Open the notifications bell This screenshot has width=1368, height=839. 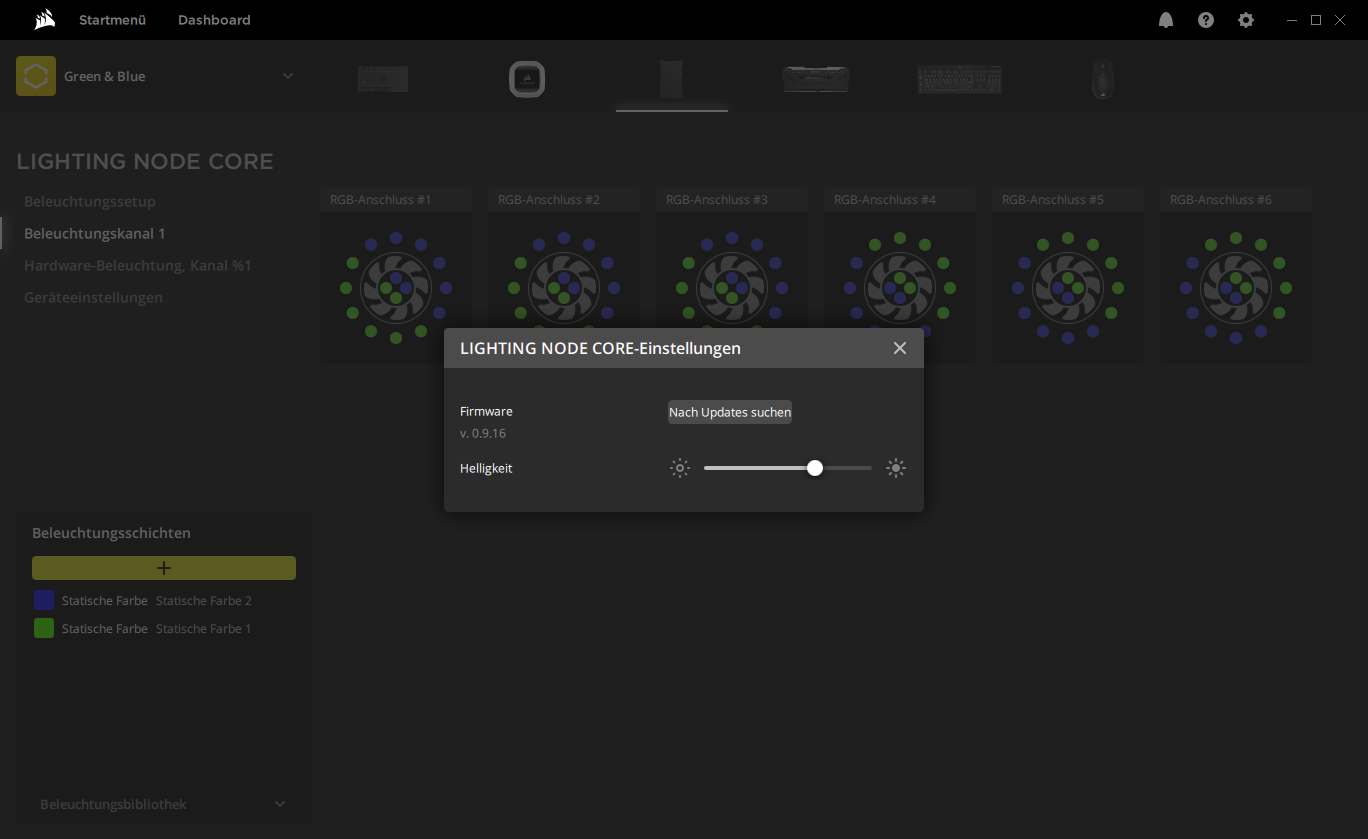(x=1166, y=20)
